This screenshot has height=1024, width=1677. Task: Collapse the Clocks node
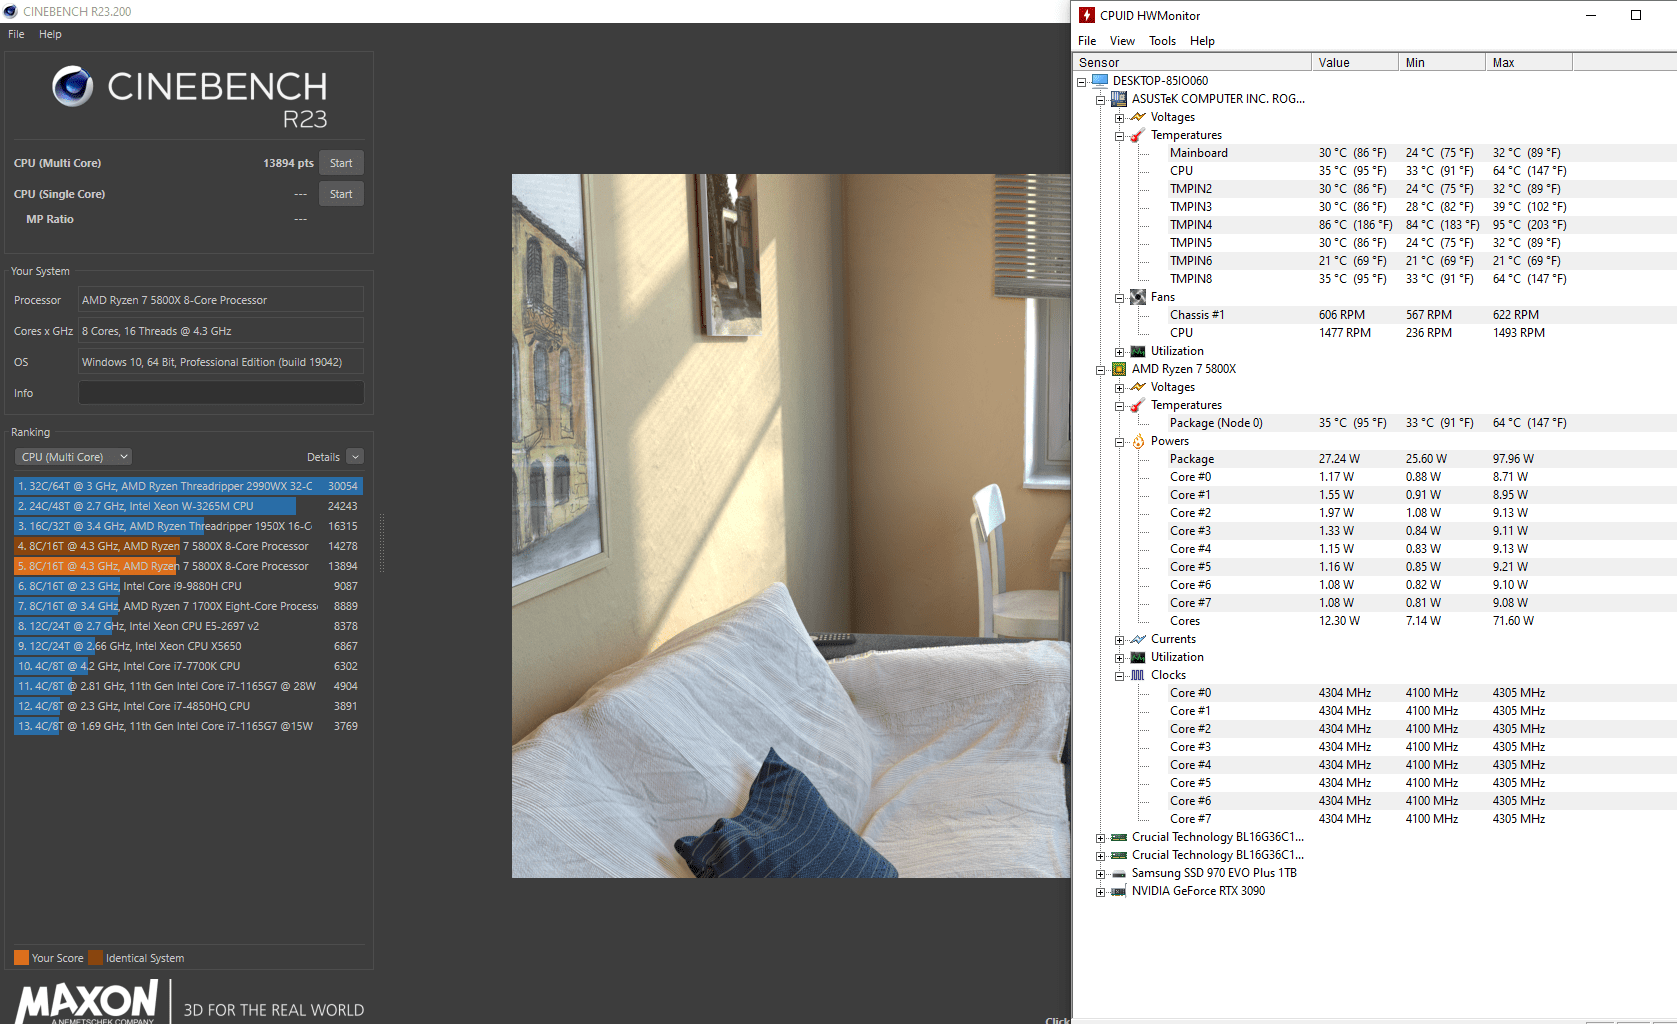(x=1119, y=676)
